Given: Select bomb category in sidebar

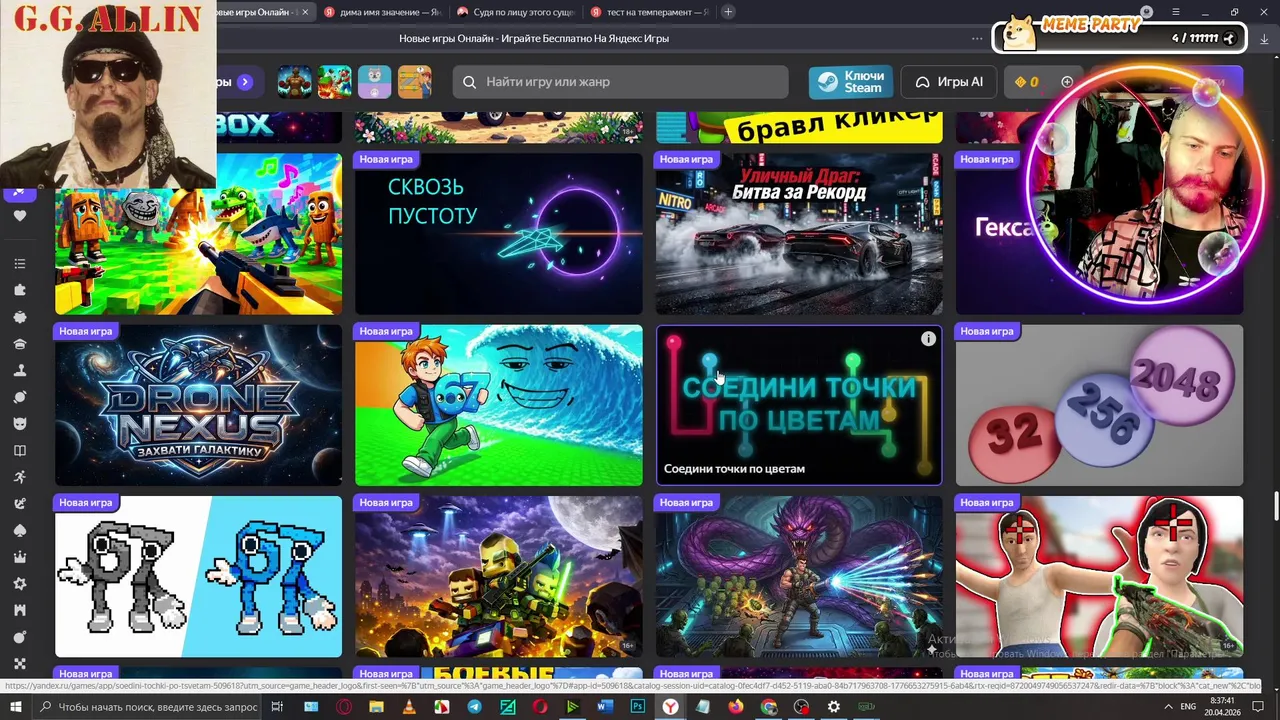Looking at the screenshot, I should (x=20, y=637).
